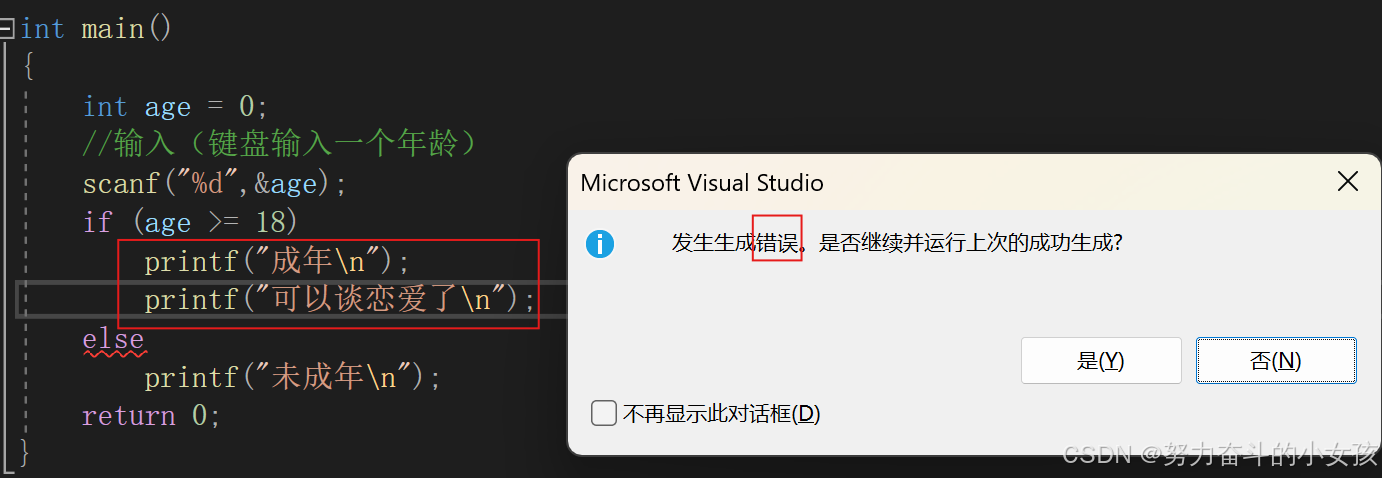Click the CSDN watermark text
Viewport: 1382px width, 478px height.
(1220, 455)
